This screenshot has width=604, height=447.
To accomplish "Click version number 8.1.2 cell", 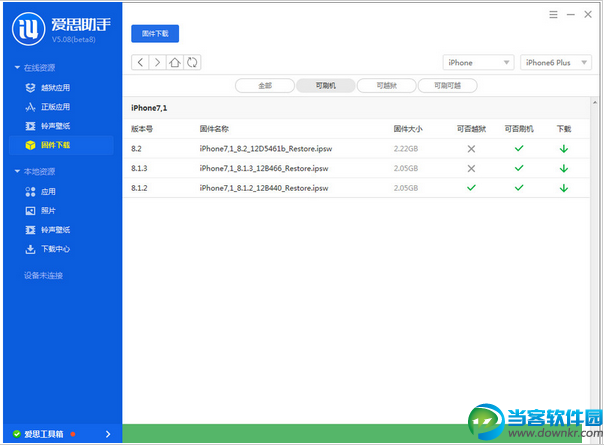I will pos(139,188).
